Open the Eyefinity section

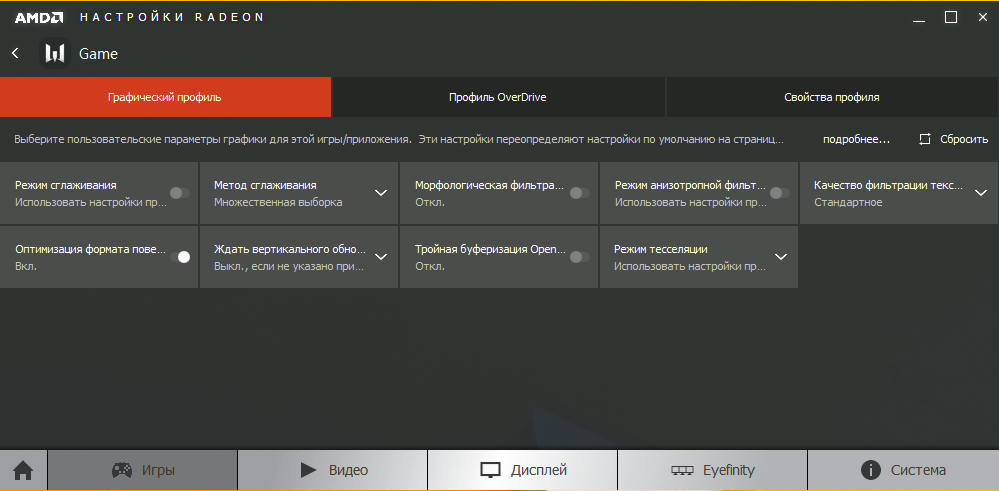(712, 471)
